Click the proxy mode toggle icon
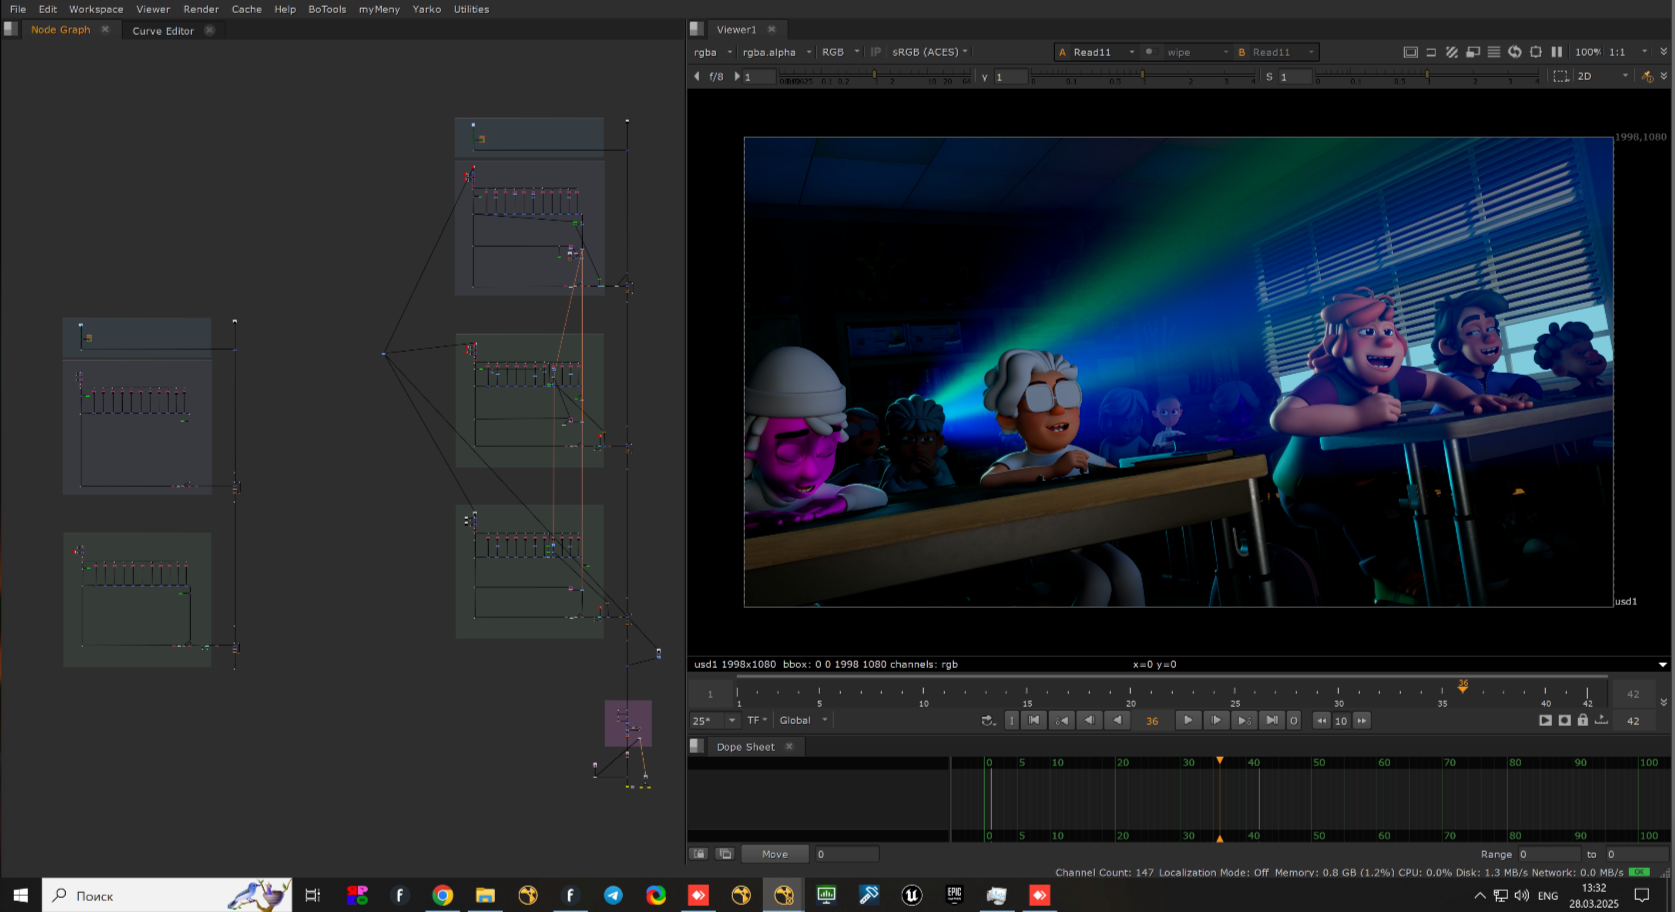The height and width of the screenshot is (912, 1675). [1431, 52]
